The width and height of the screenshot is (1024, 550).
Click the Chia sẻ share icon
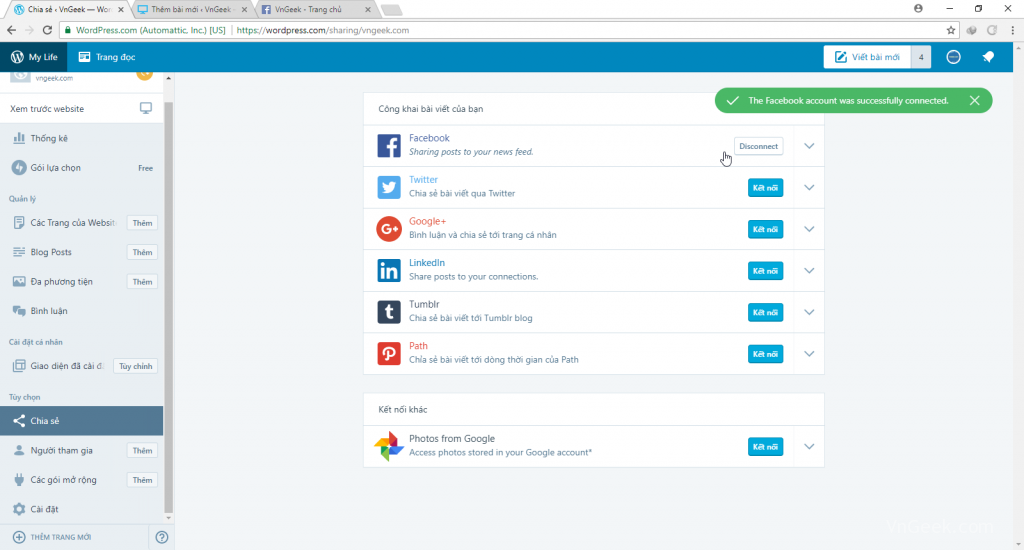point(19,421)
